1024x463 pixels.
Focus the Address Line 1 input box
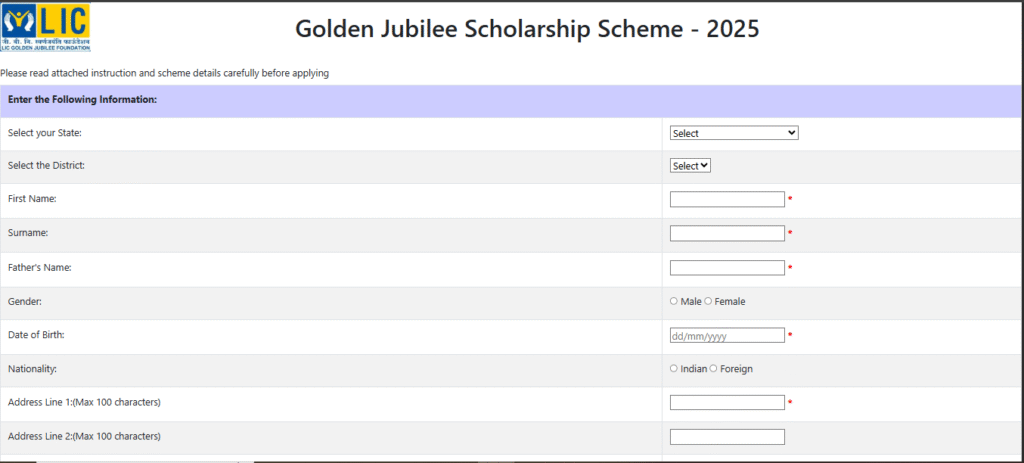click(x=727, y=403)
